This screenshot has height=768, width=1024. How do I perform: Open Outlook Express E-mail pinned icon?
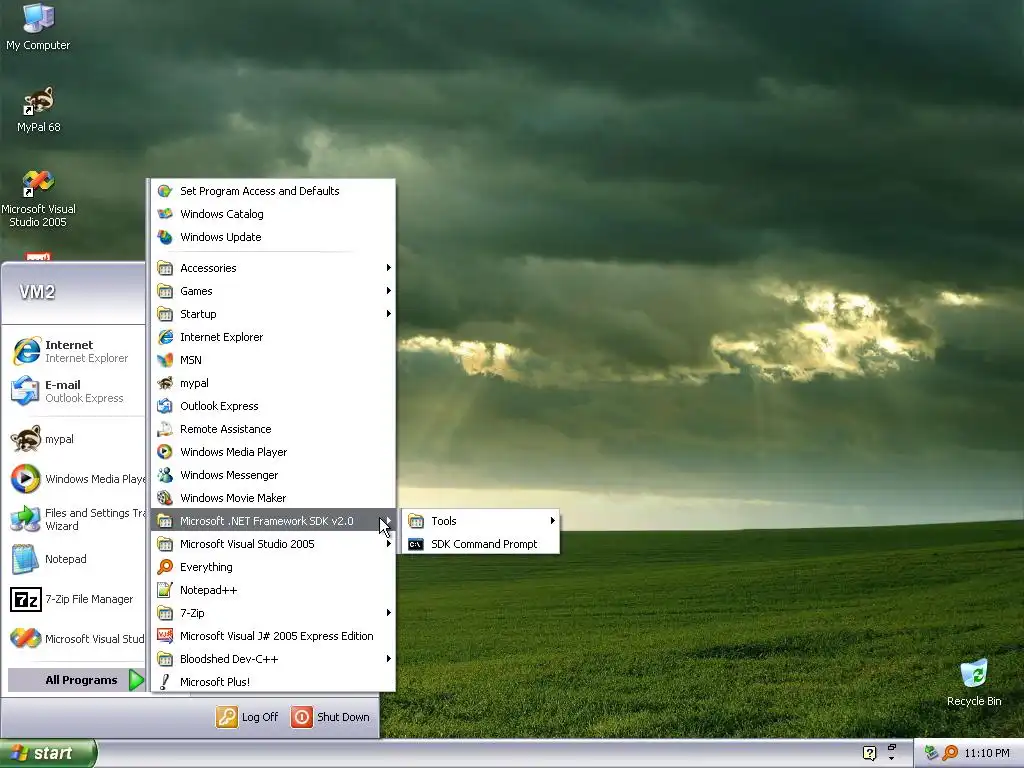tap(25, 391)
